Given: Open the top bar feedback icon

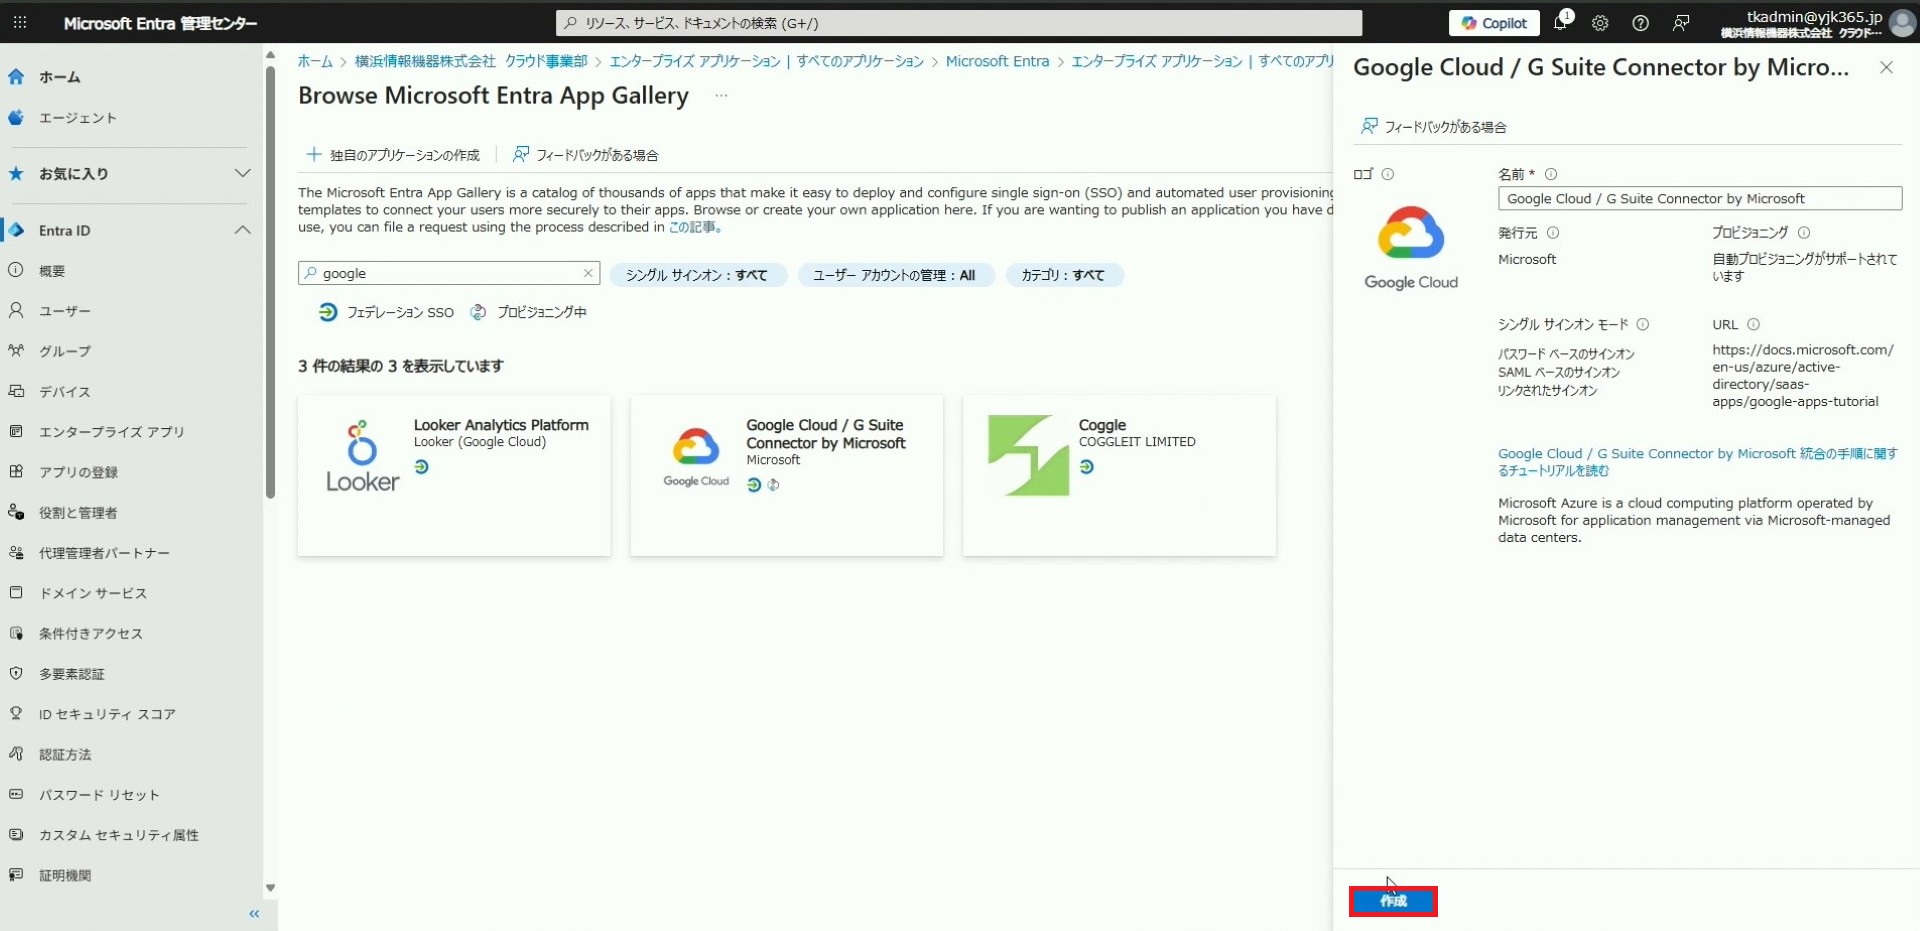Looking at the screenshot, I should pyautogui.click(x=1681, y=23).
